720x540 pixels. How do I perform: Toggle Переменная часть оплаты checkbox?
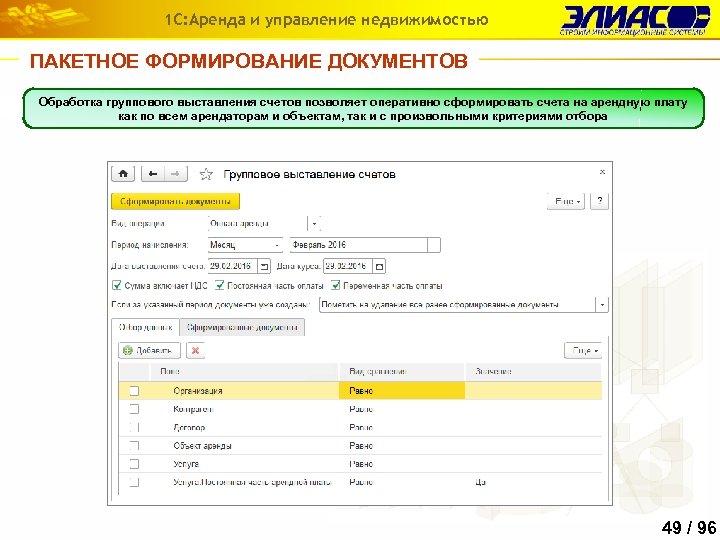click(336, 286)
